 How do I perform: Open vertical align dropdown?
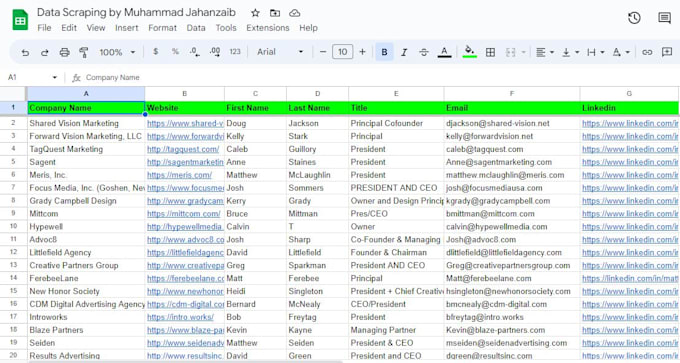(570, 52)
